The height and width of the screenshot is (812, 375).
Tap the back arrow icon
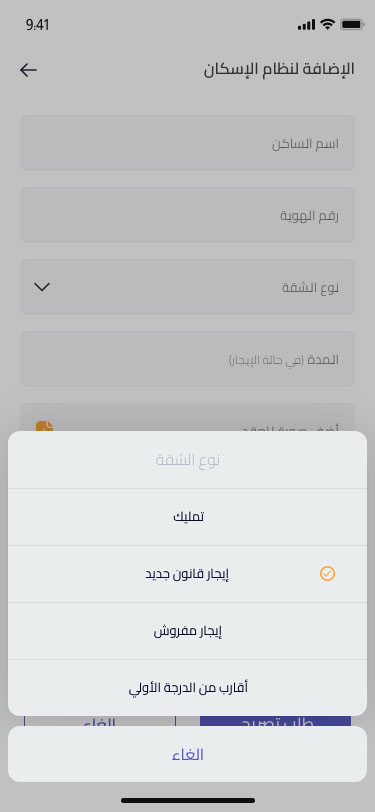tap(28, 70)
